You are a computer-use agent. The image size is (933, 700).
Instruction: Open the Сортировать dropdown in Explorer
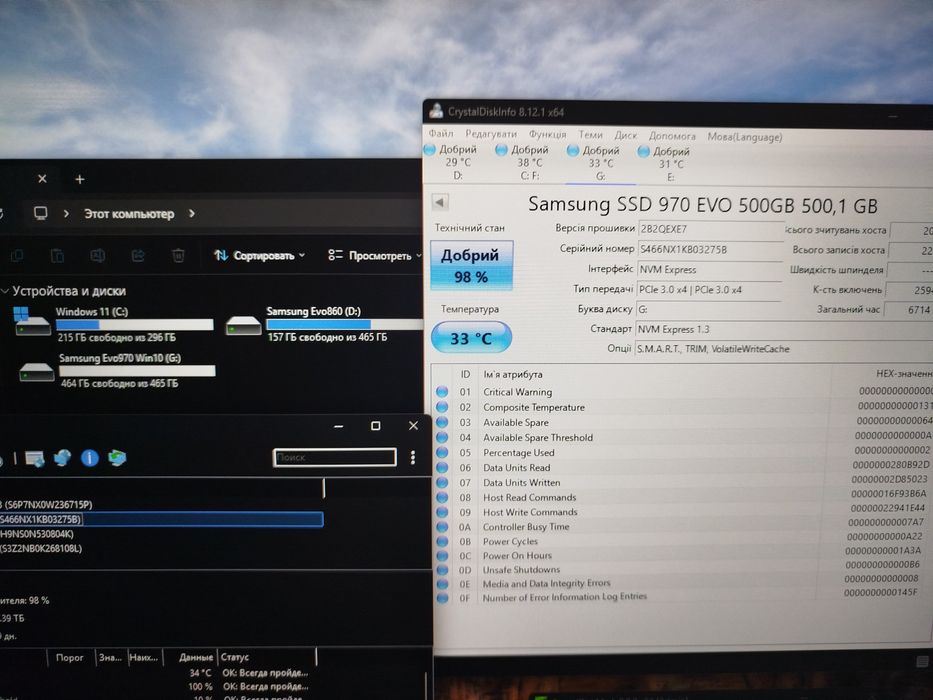coord(259,255)
